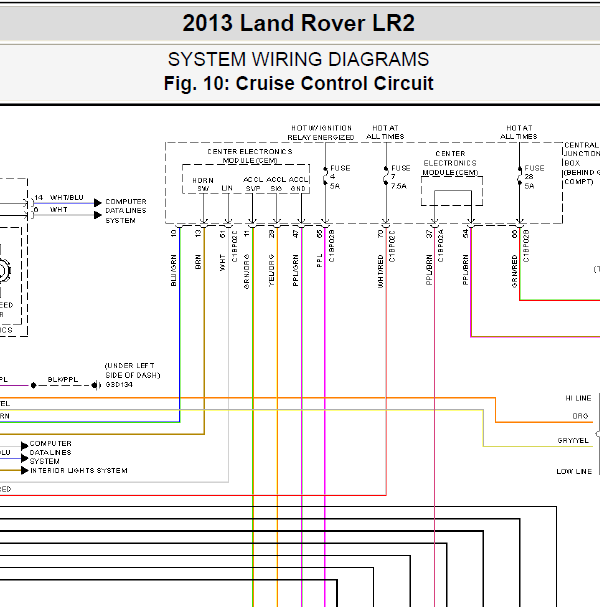
Task: Click connector pin number 70
Action: [x=381, y=234]
